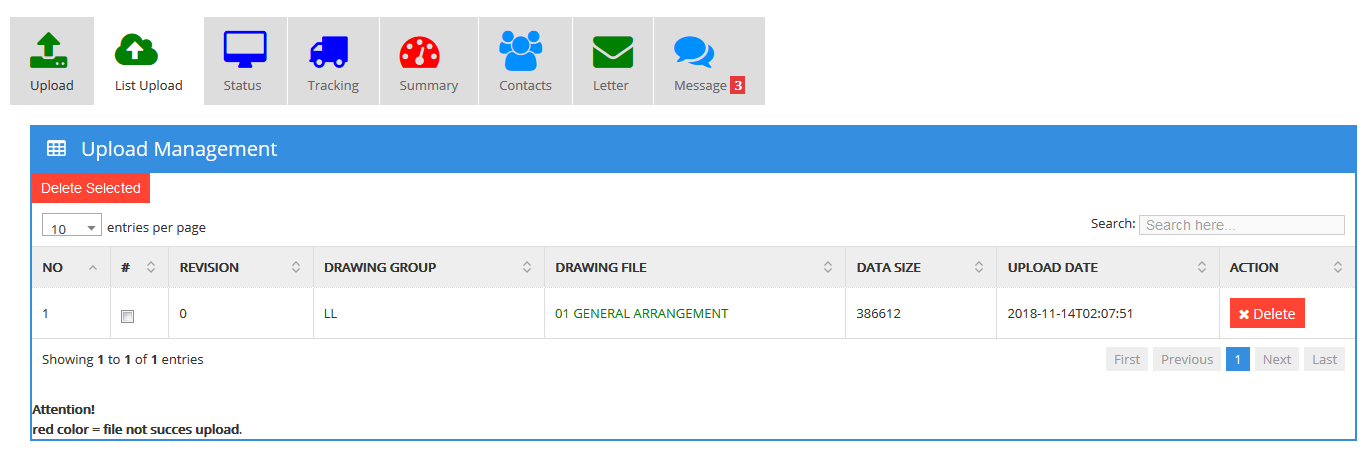
Task: Click the Next pagination button
Action: [1276, 360]
